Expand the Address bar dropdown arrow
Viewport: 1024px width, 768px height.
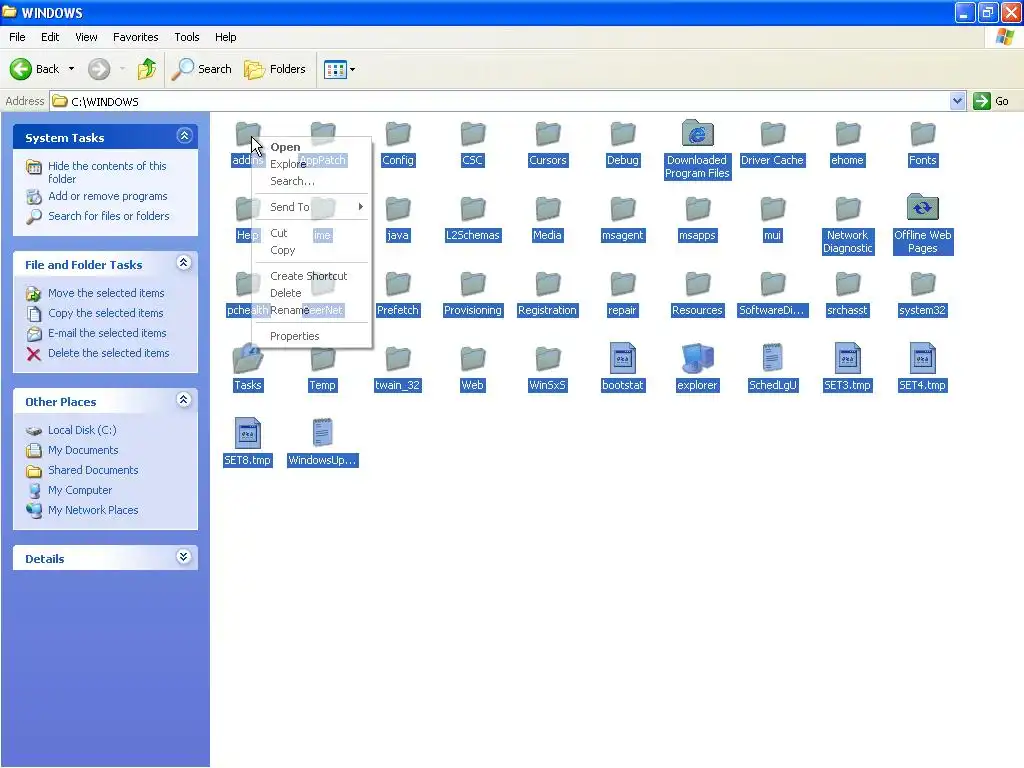[x=957, y=101]
